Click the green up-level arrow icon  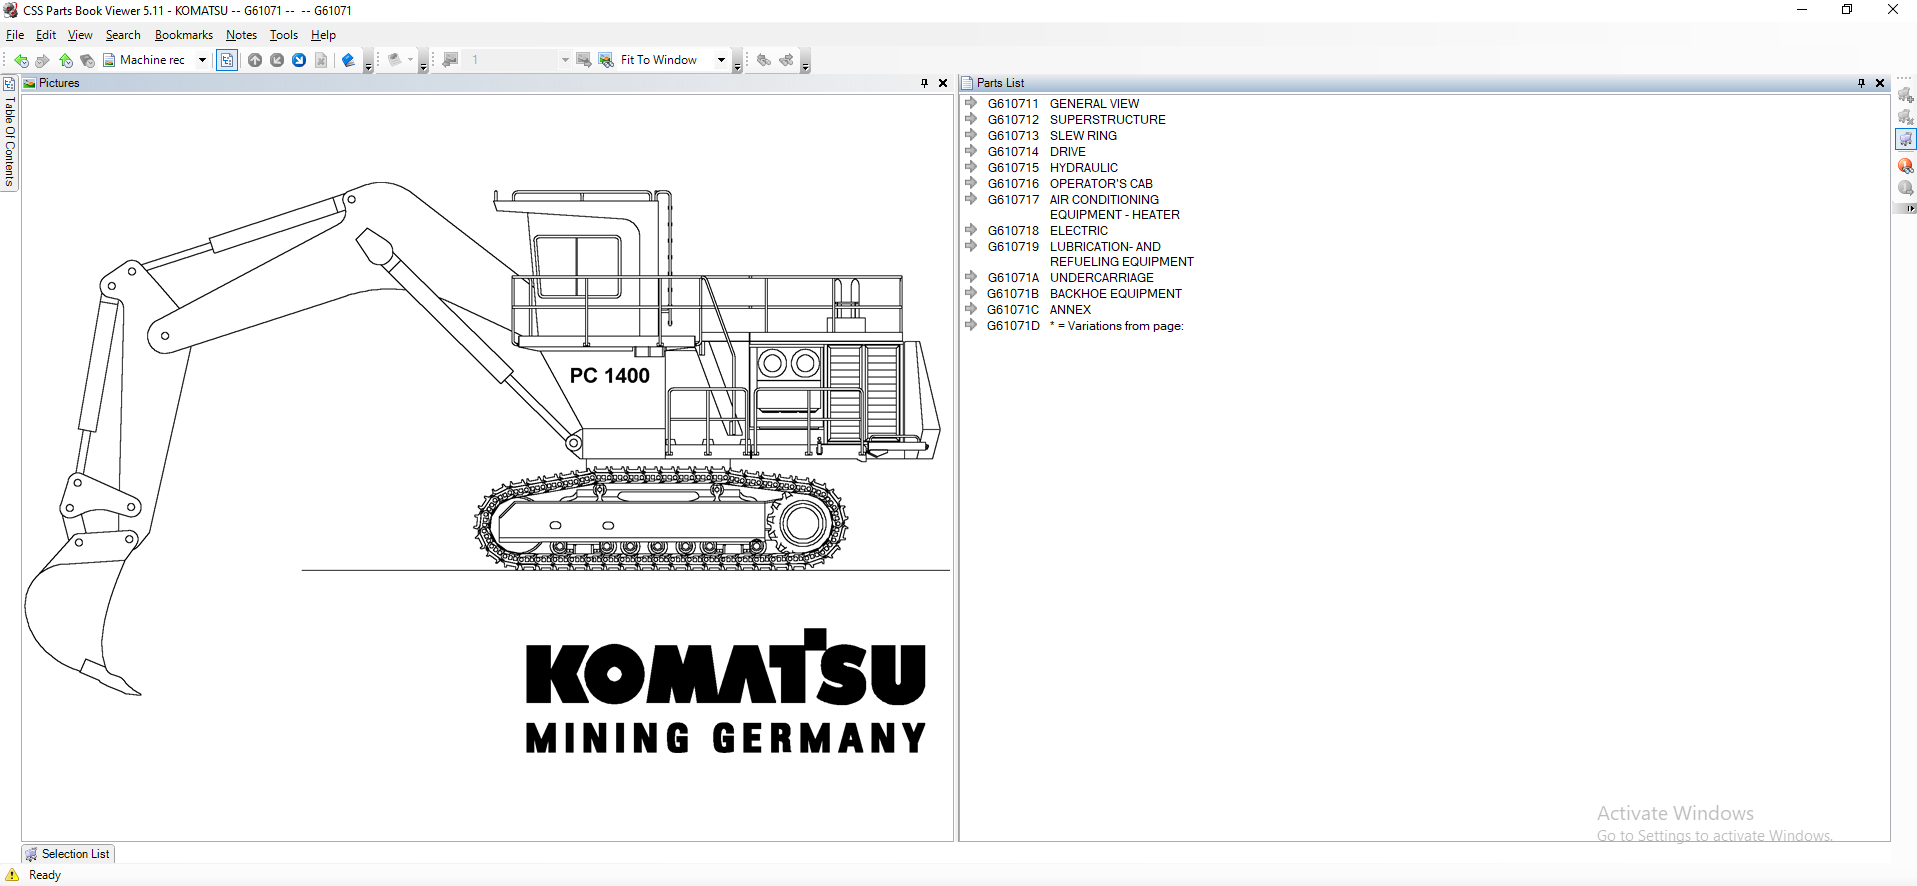65,60
